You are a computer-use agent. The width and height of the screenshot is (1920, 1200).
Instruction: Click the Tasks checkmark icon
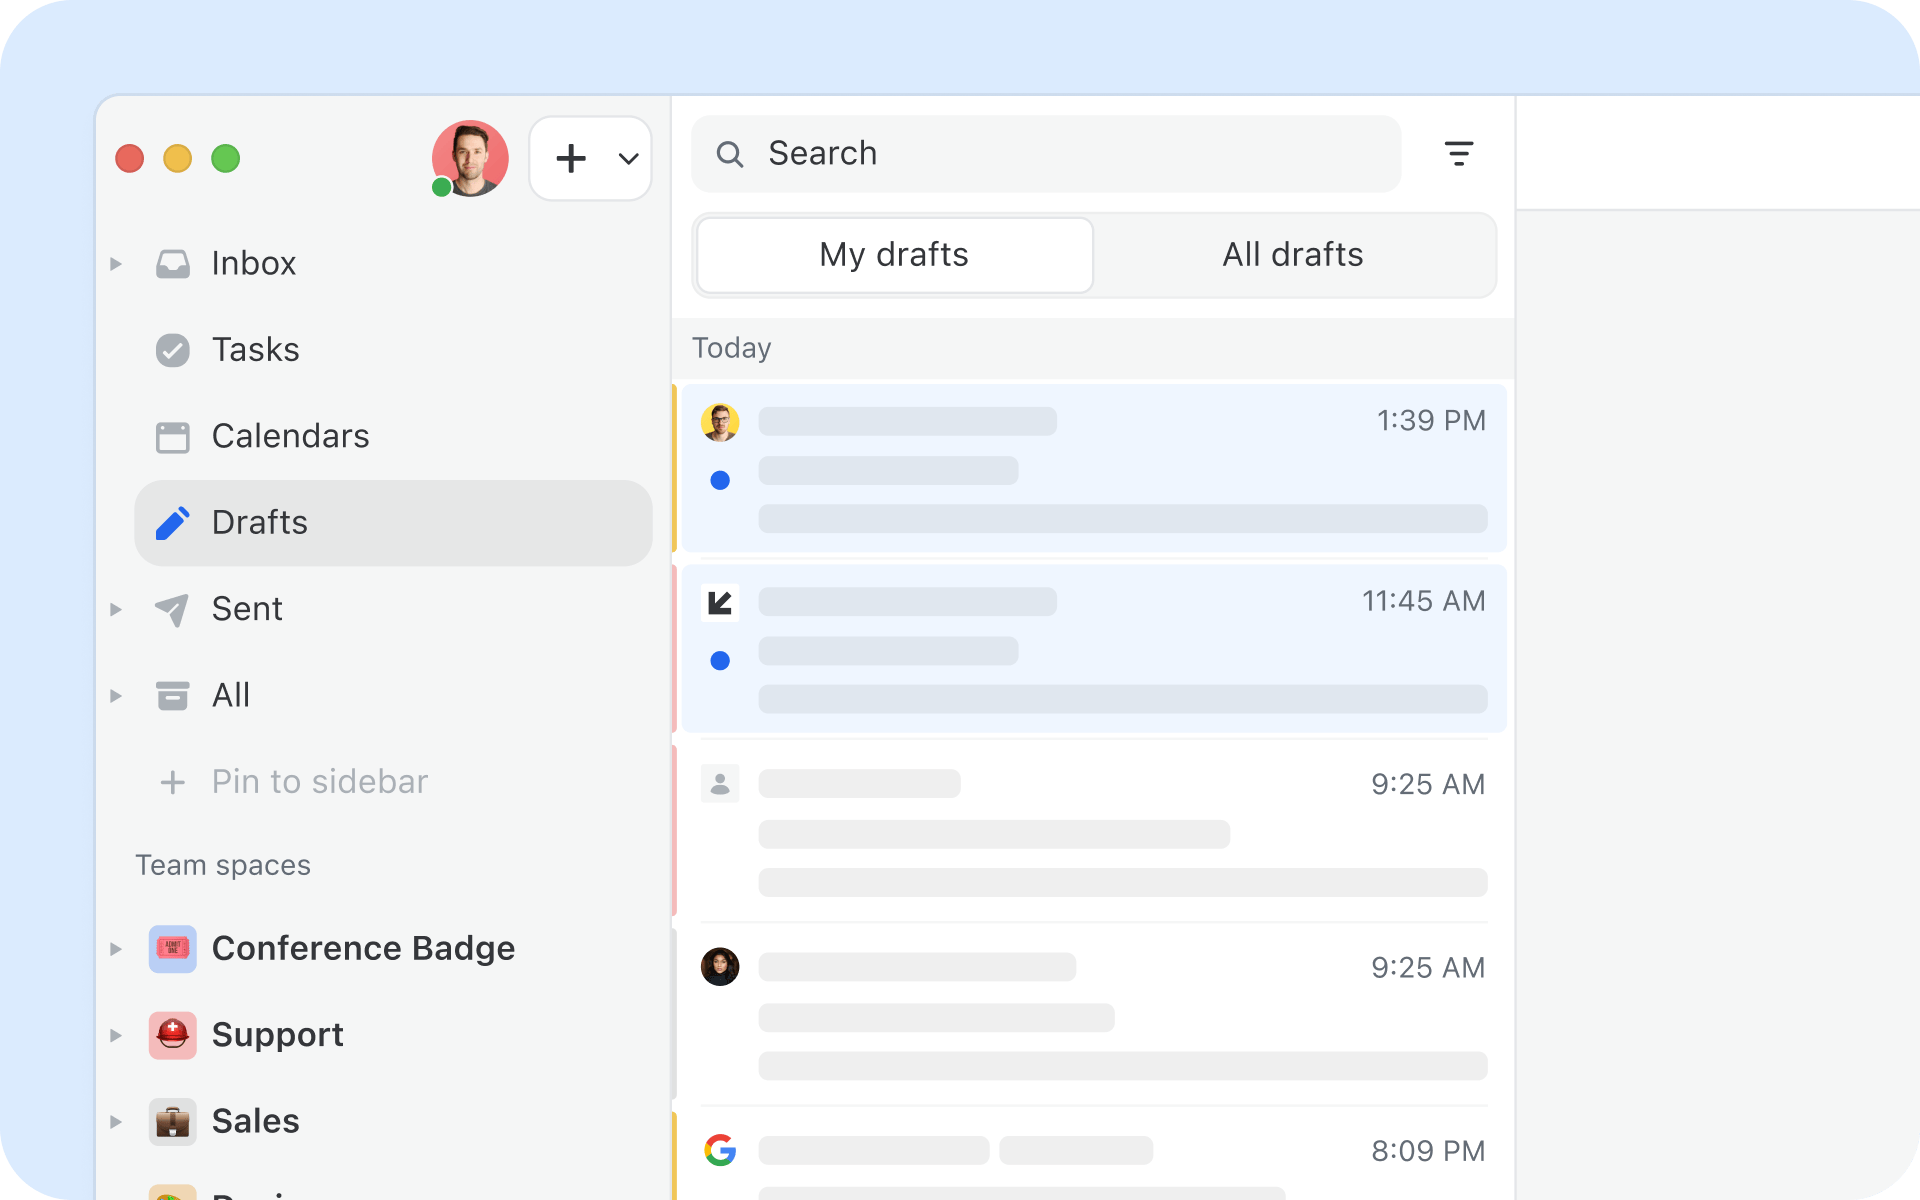[173, 350]
